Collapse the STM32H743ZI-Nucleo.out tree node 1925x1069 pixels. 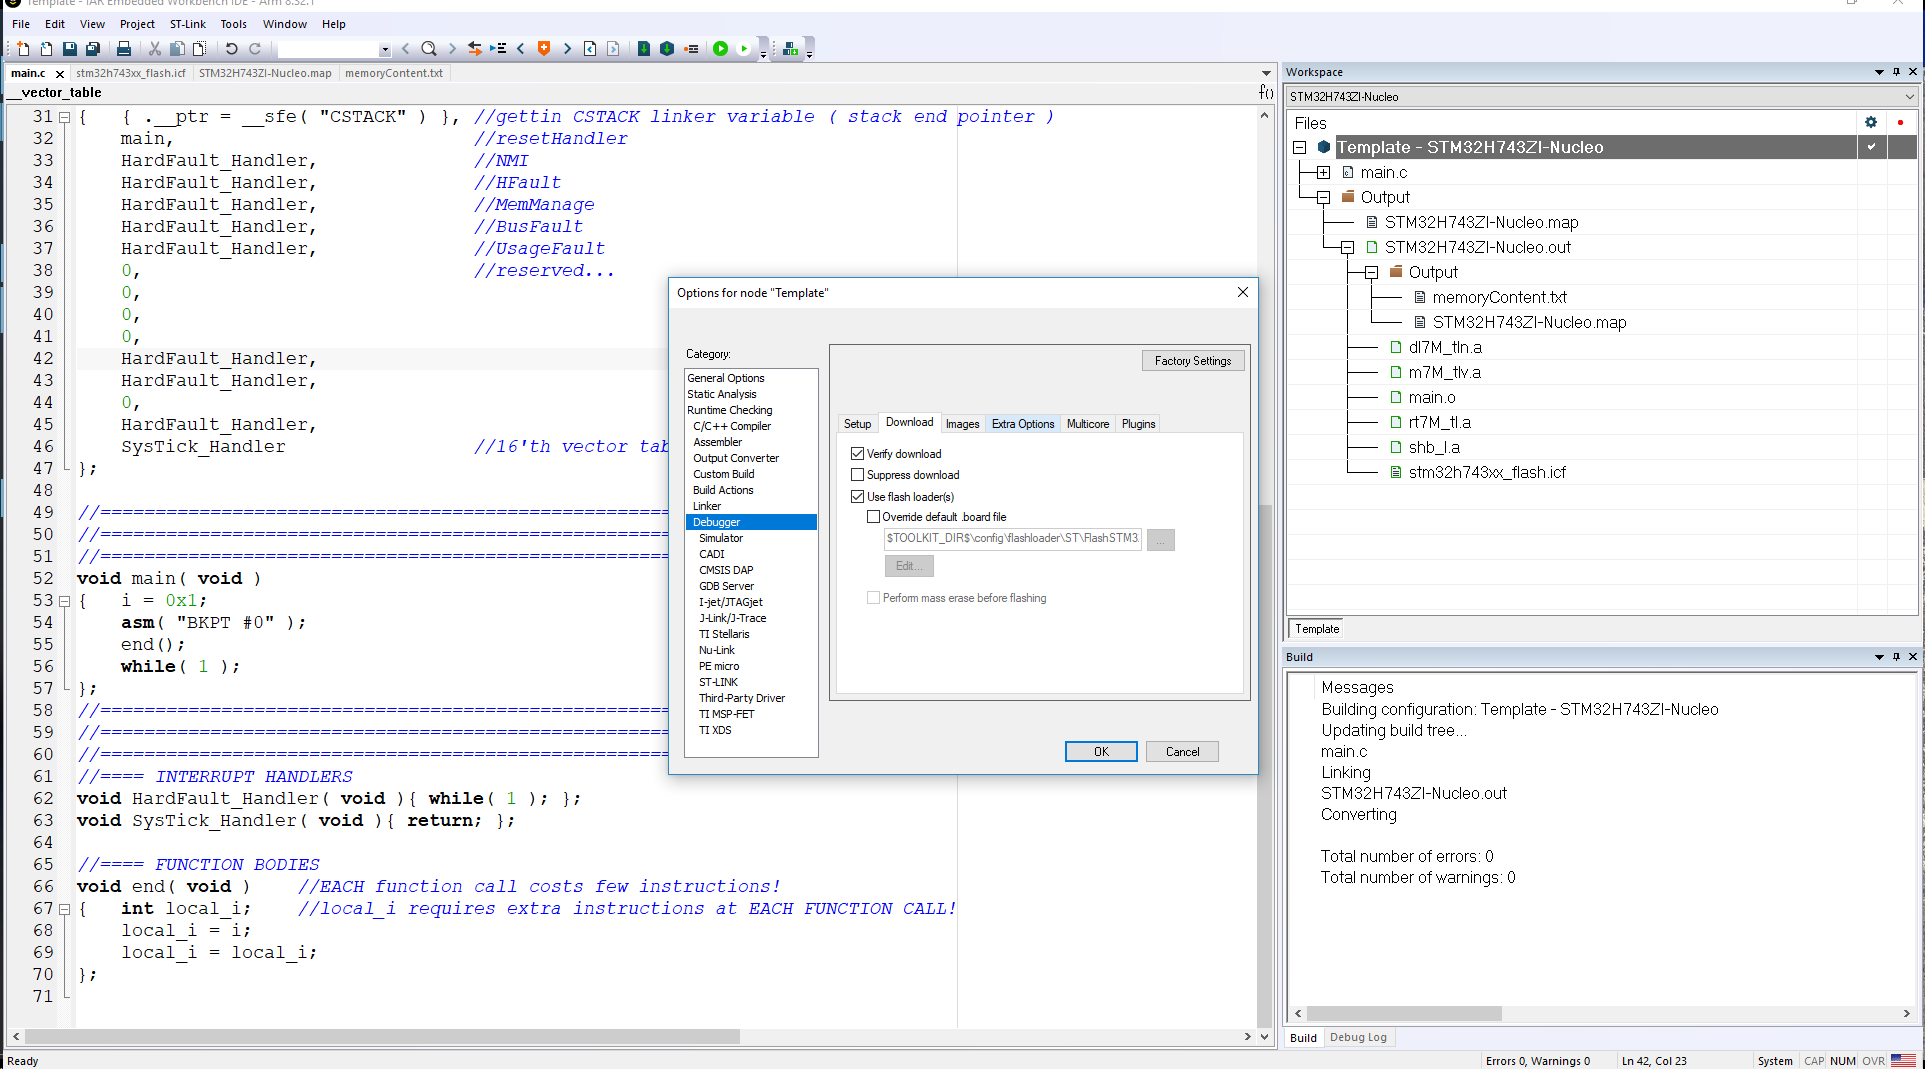1347,248
